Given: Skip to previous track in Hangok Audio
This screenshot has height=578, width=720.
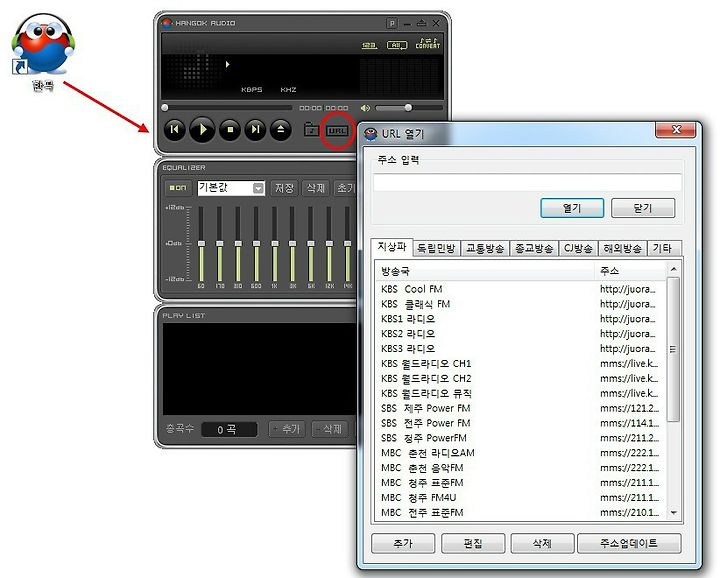Looking at the screenshot, I should [x=174, y=130].
